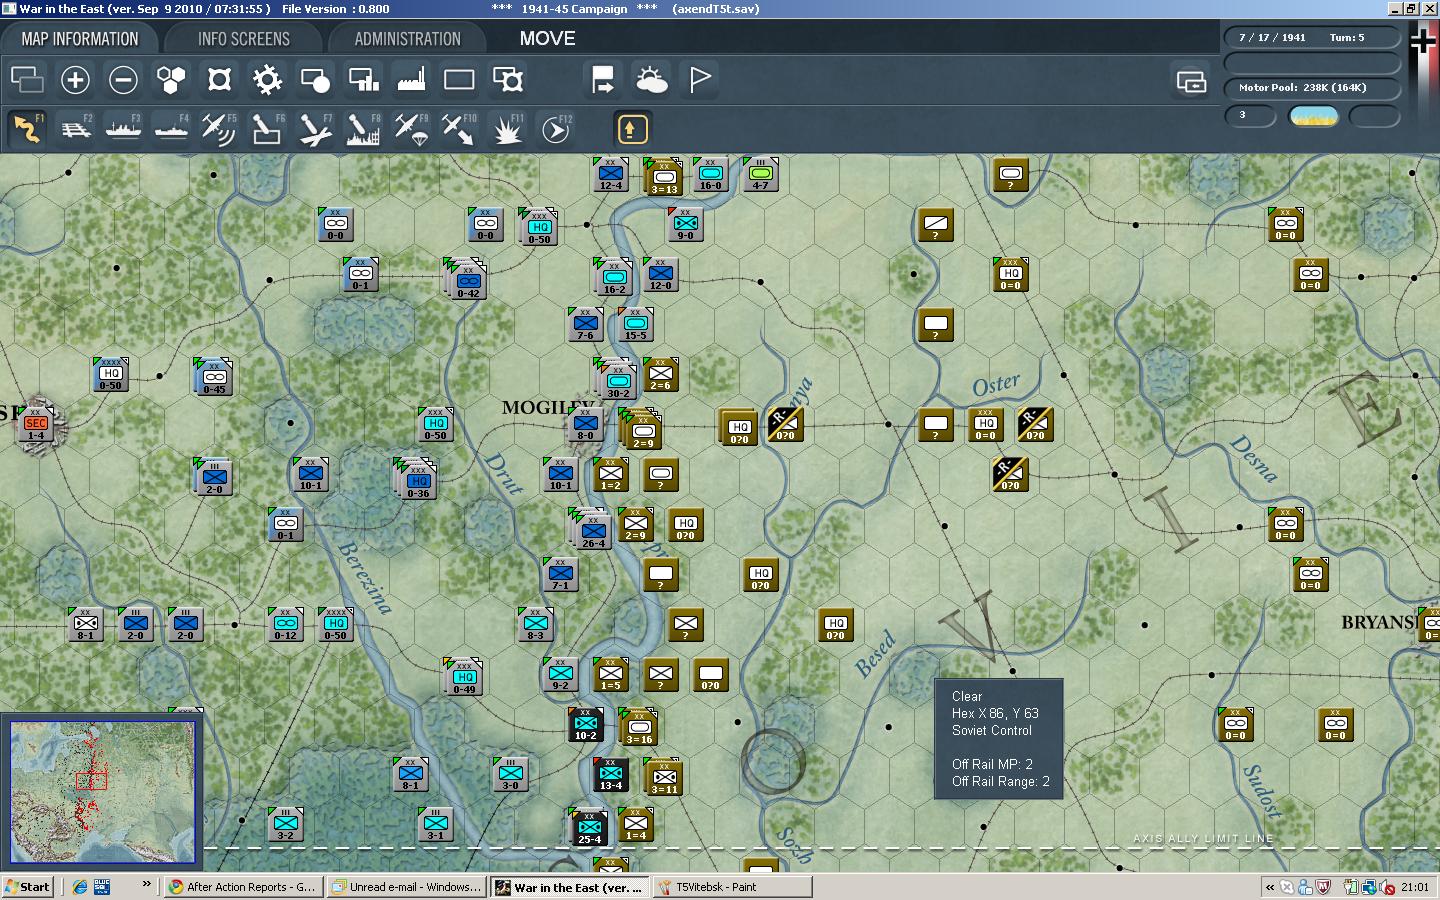Screen dimensions: 1440x900
Task: Select the F7 mode icon with aircraft
Action: coord(315,129)
